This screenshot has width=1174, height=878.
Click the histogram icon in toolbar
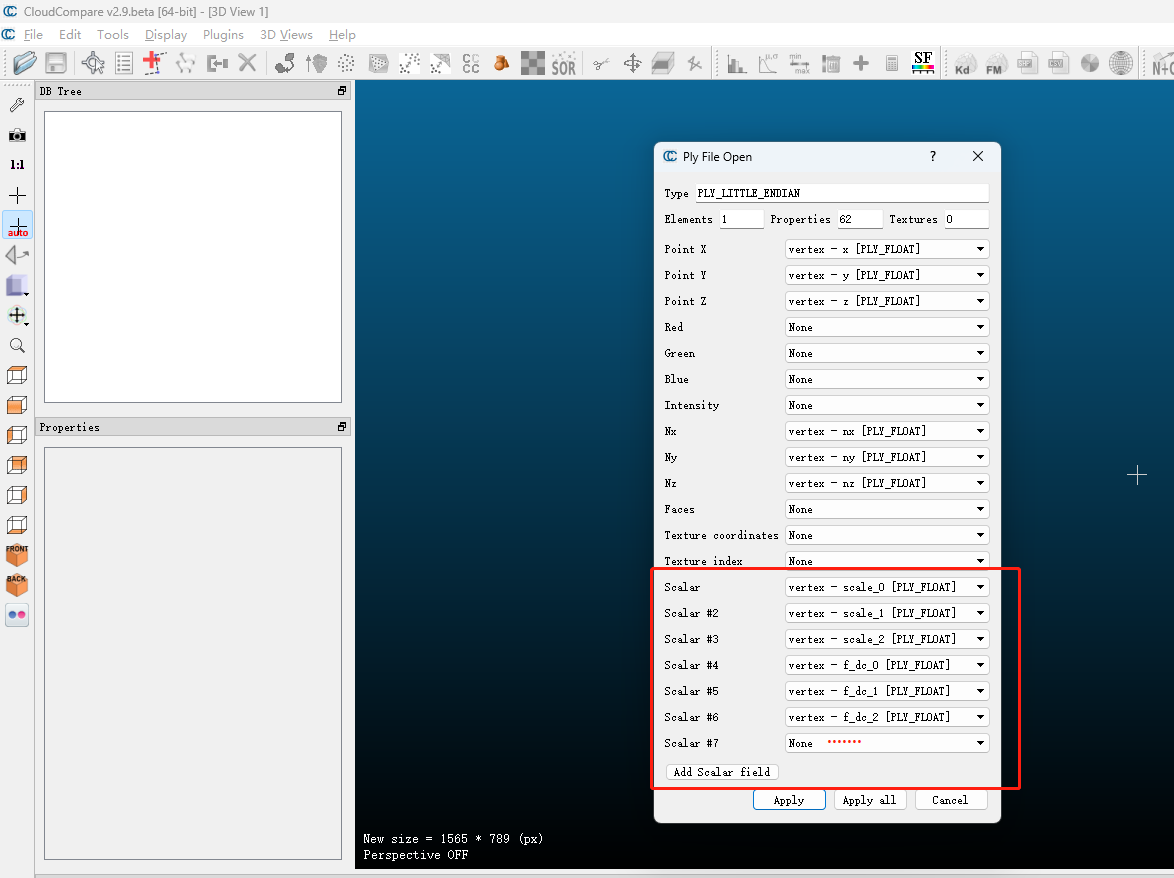click(x=737, y=64)
